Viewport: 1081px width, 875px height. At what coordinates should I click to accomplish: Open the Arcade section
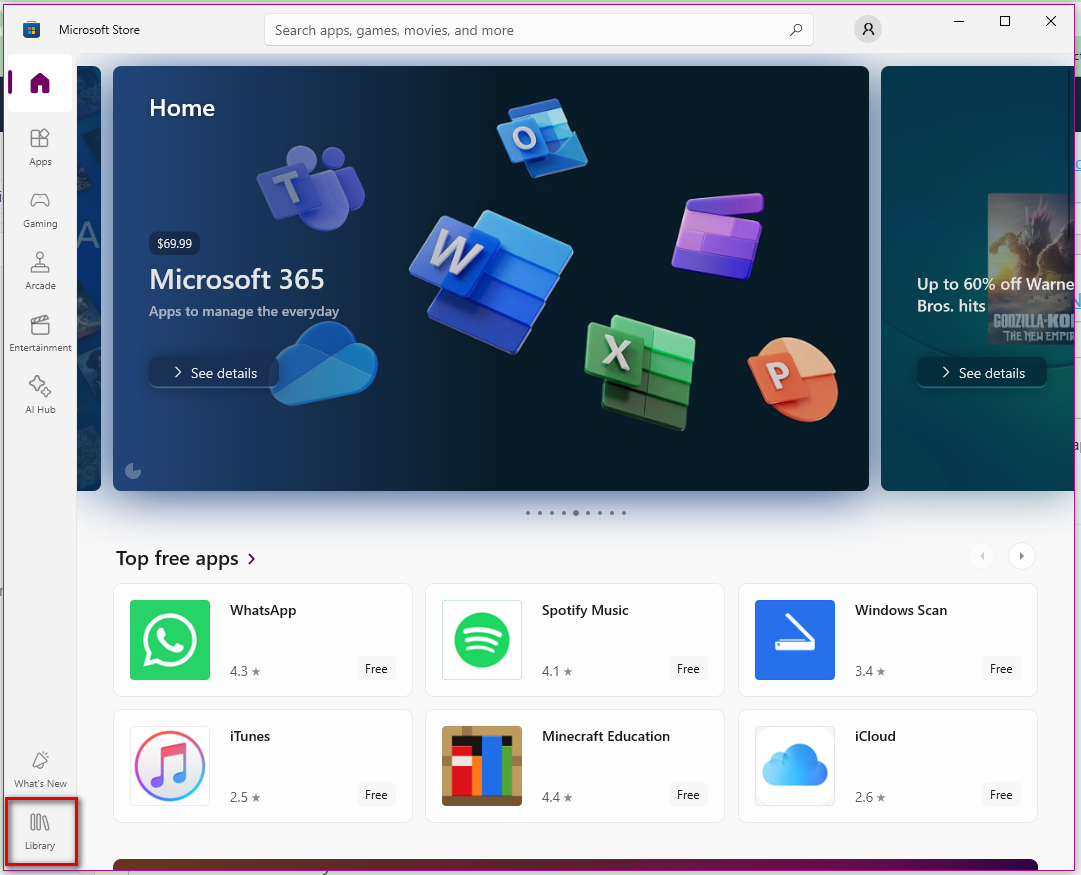40,271
